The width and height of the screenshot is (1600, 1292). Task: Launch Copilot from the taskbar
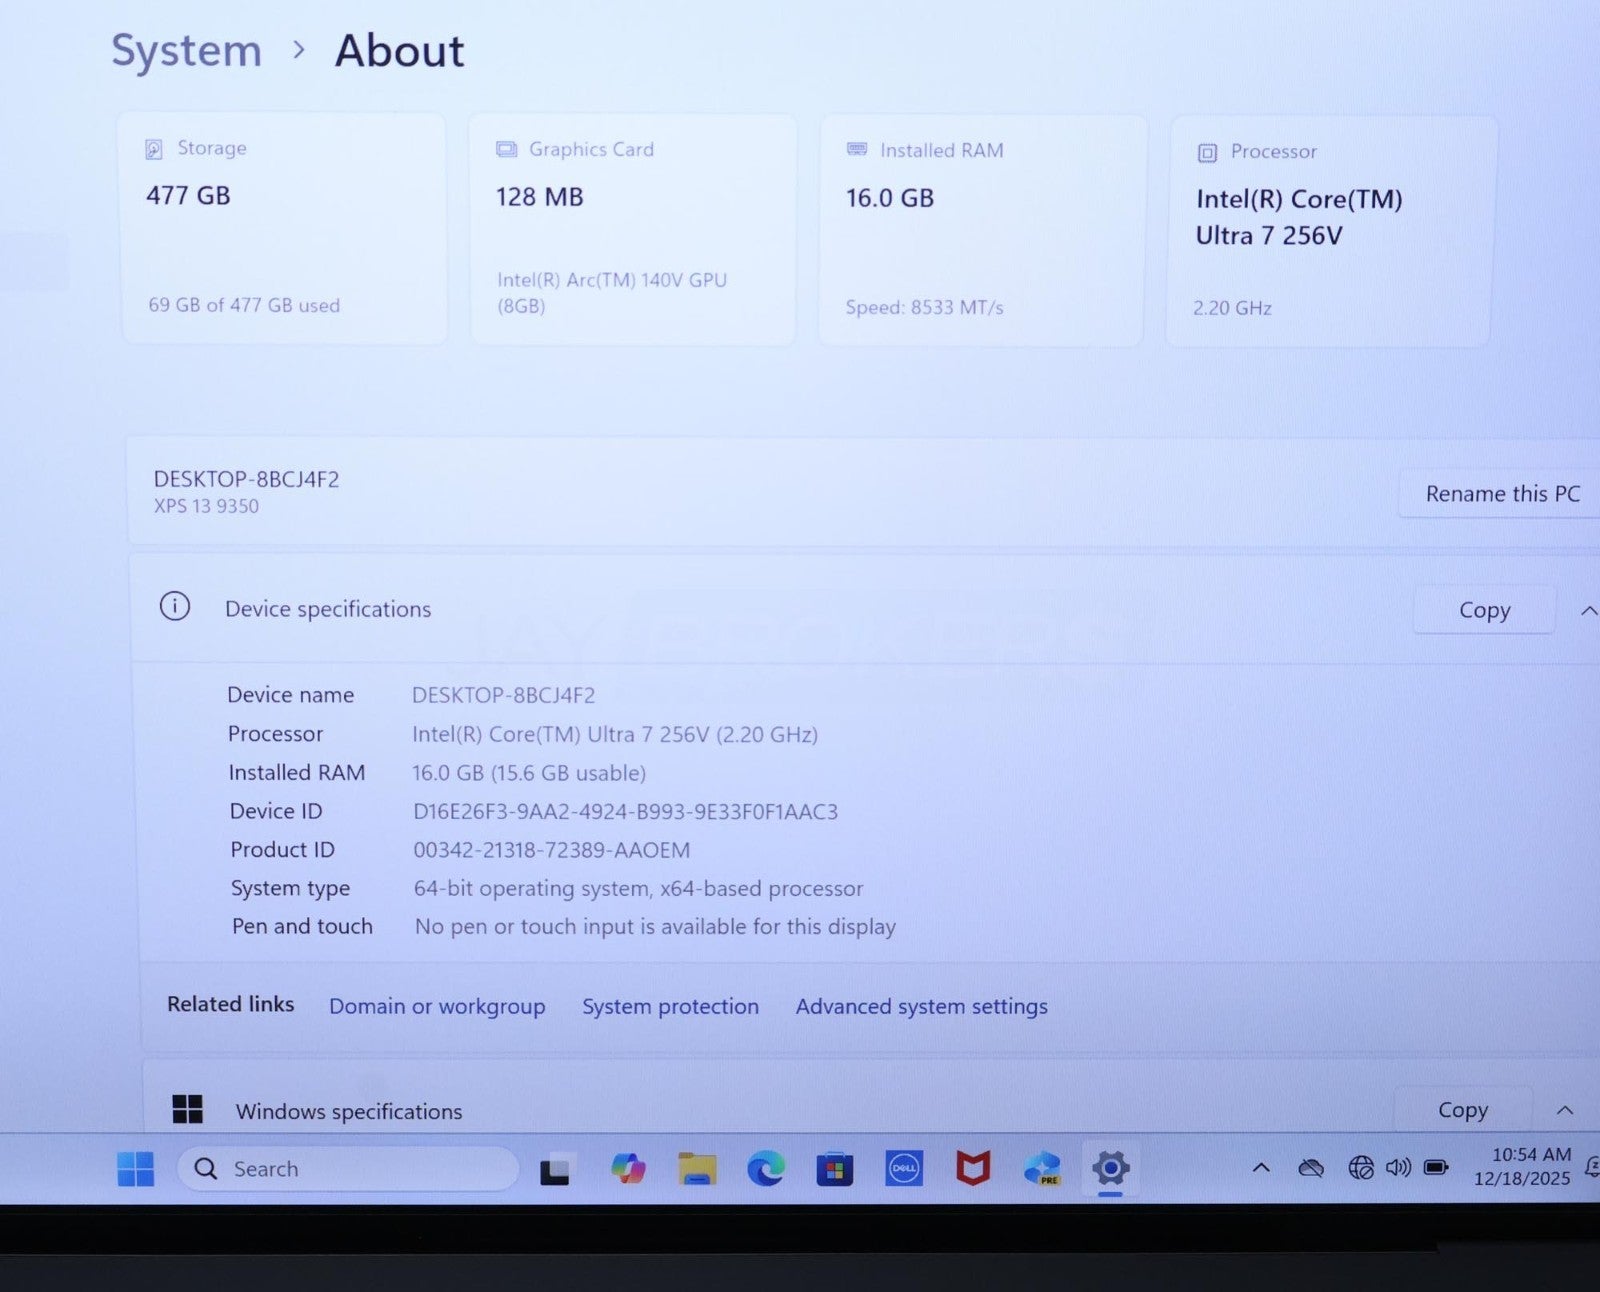[x=628, y=1168]
